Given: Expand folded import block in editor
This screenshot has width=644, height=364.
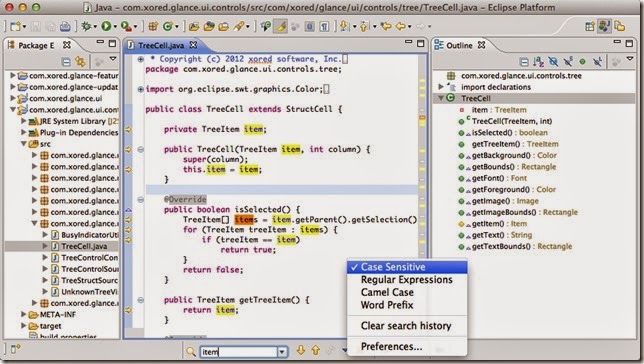Looking at the screenshot, I should coord(140,89).
